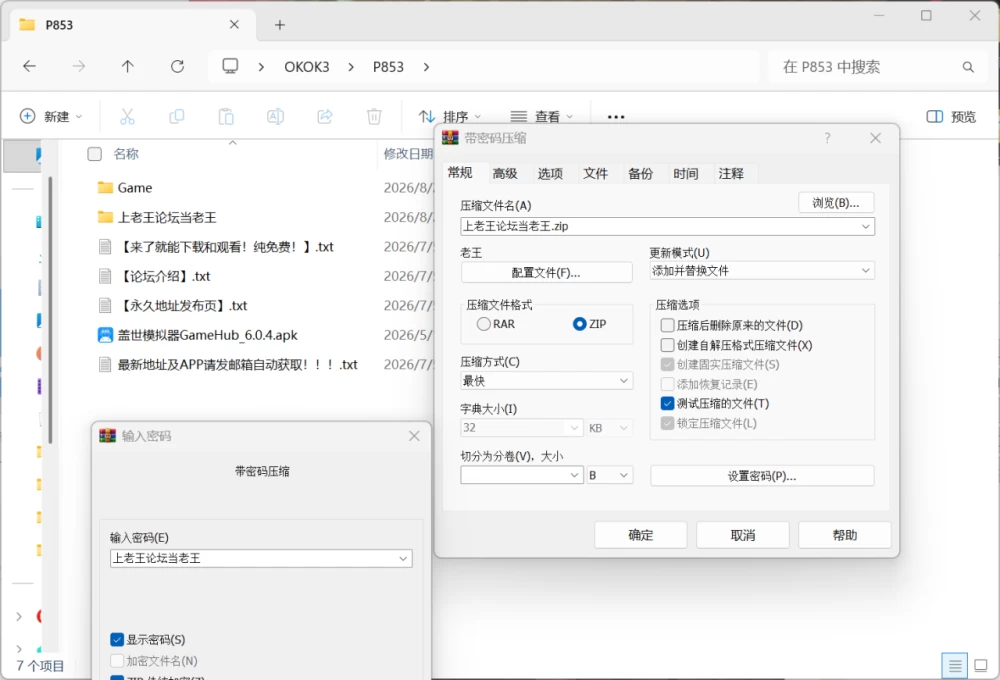
Task: Click the 浏览(B)... button
Action: pos(836,203)
